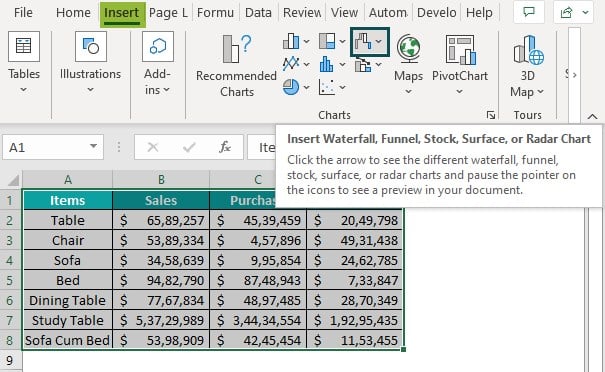Screen dimensions: 605x372
Task: Click the Insert Function fx button
Action: [x=225, y=147]
